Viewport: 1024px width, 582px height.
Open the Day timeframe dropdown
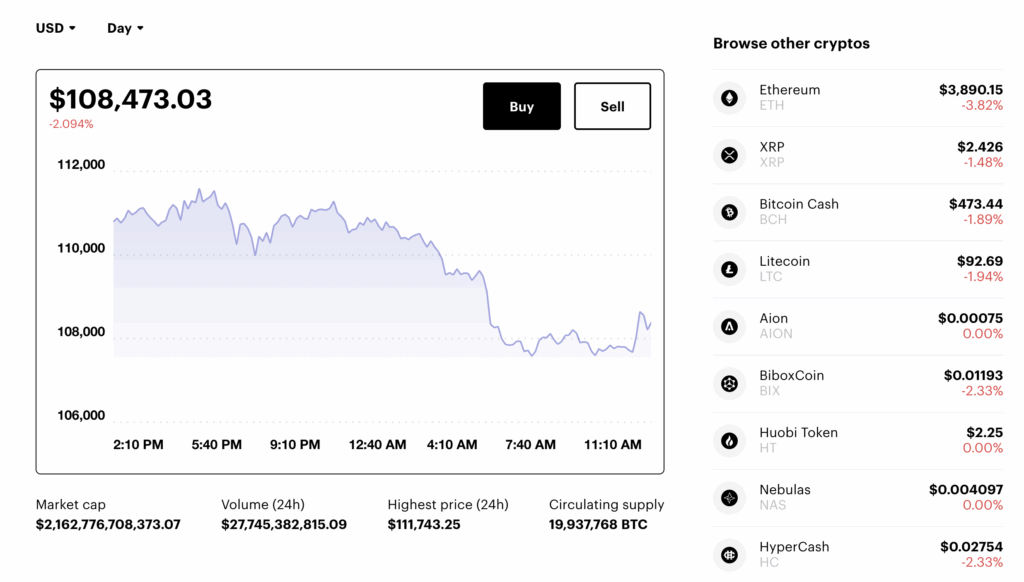[124, 28]
